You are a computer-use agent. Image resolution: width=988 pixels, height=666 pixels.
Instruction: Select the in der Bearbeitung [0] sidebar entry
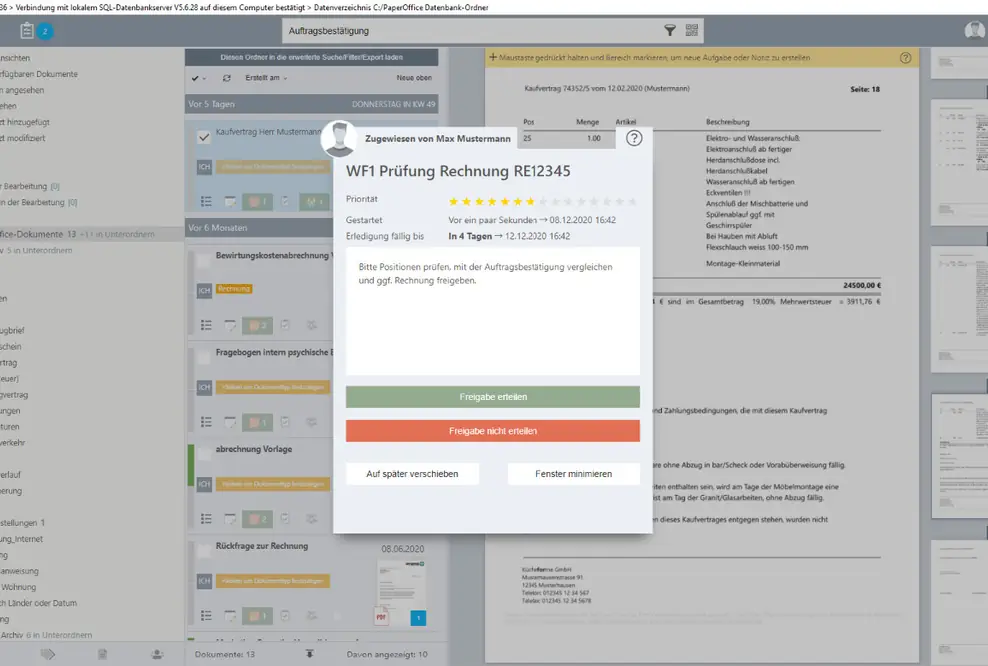tap(38, 202)
